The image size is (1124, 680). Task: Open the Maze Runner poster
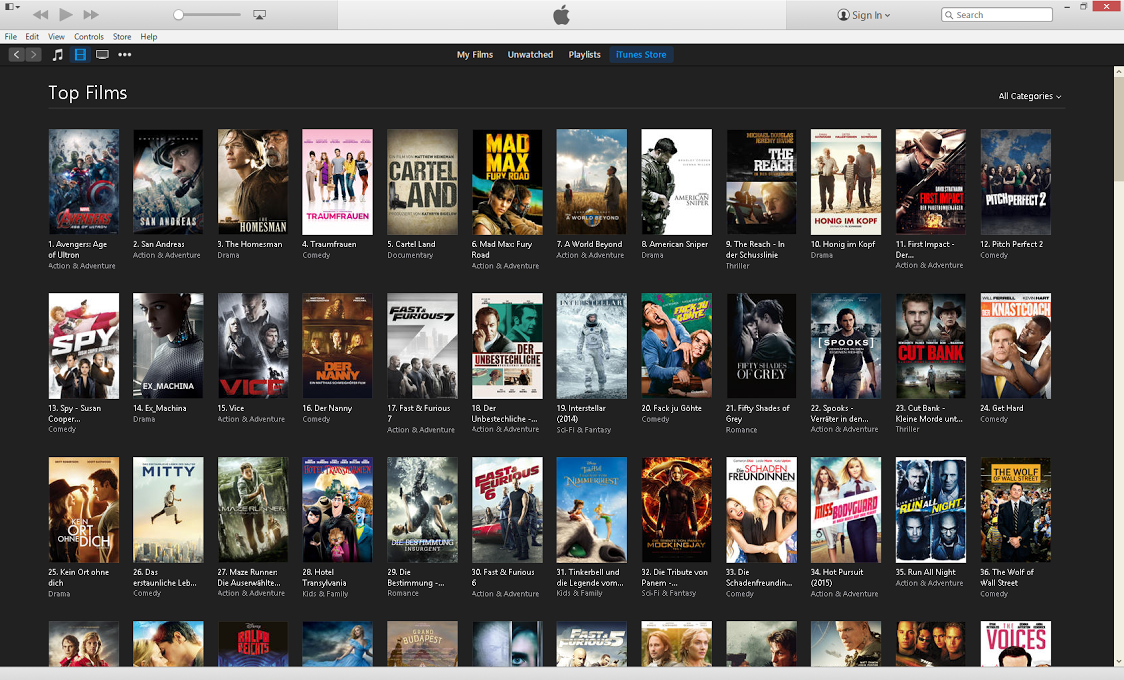coord(253,510)
